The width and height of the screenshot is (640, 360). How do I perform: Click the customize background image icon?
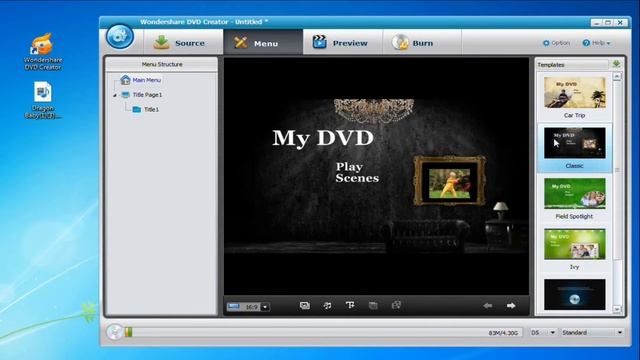(x=304, y=305)
